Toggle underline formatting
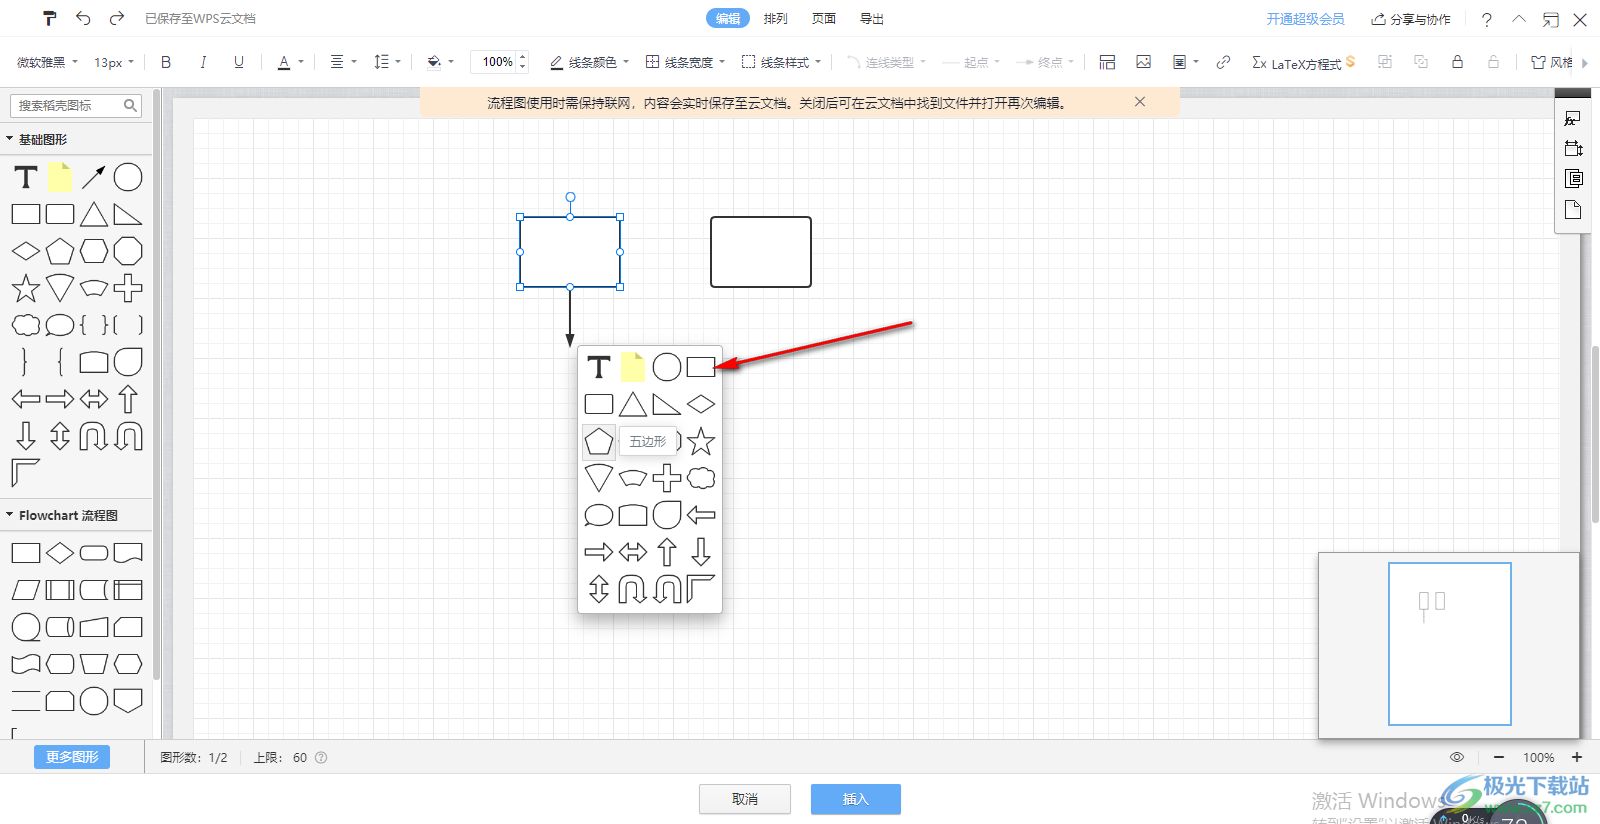This screenshot has height=824, width=1600. pyautogui.click(x=239, y=62)
